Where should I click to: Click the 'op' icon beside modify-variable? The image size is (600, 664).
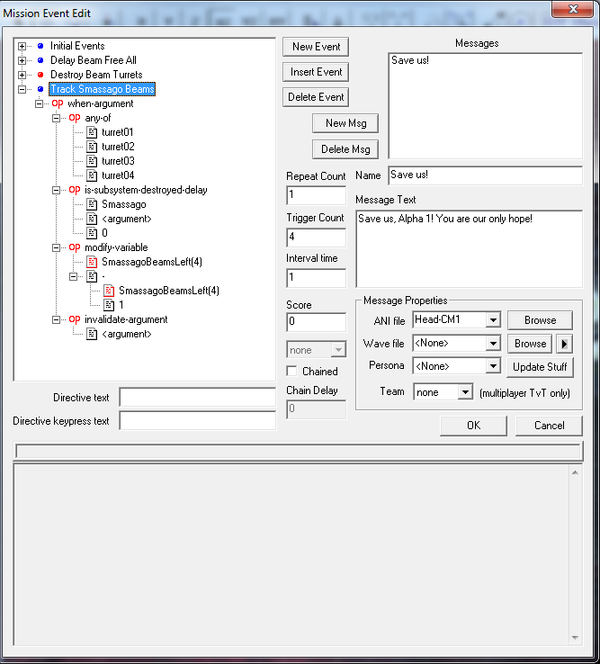76,247
